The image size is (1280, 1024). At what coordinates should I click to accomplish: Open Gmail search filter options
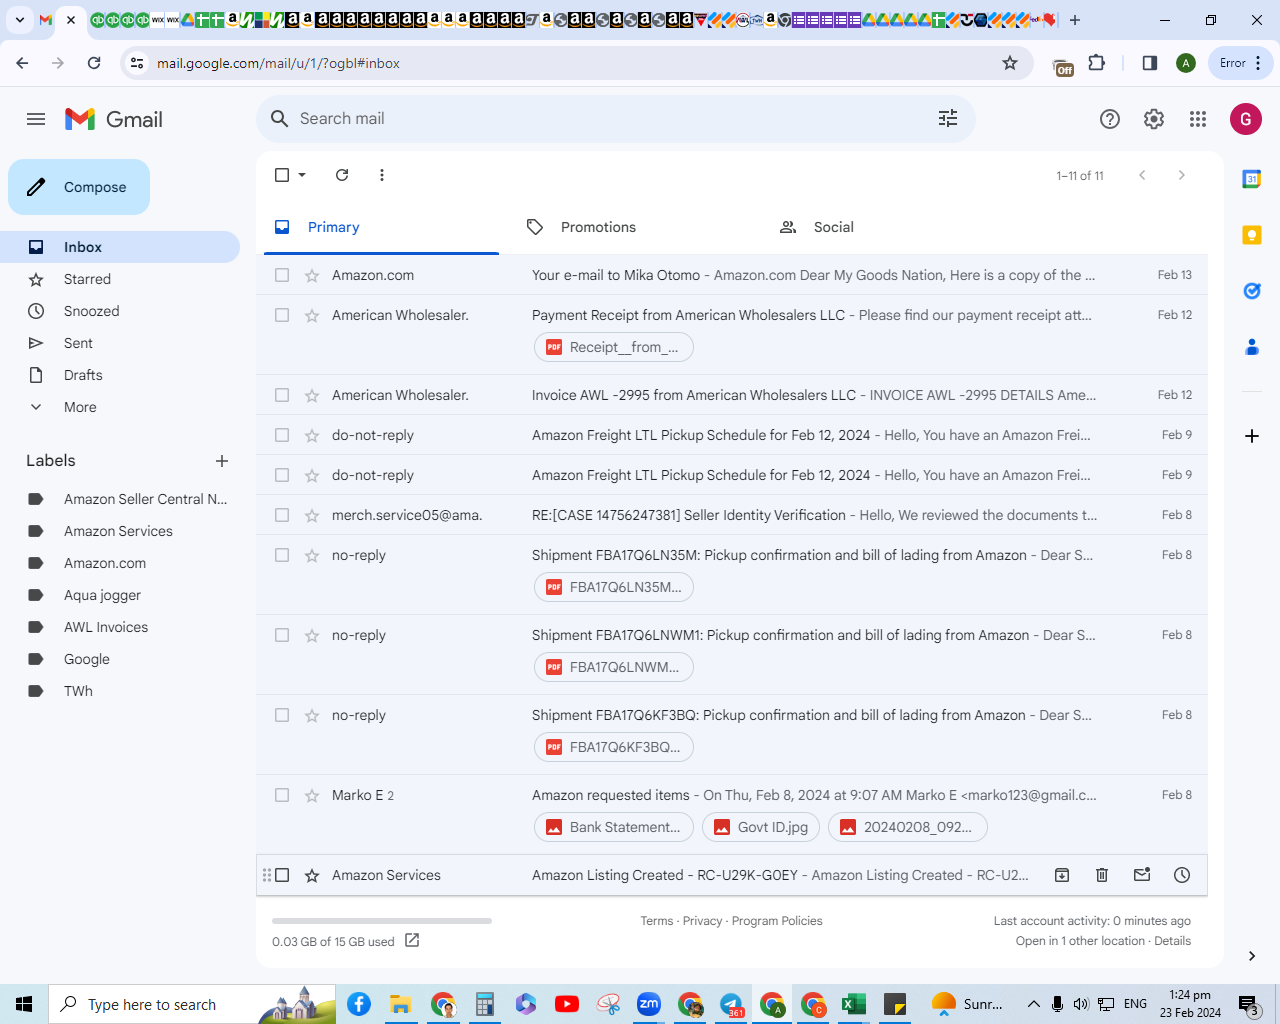click(948, 119)
